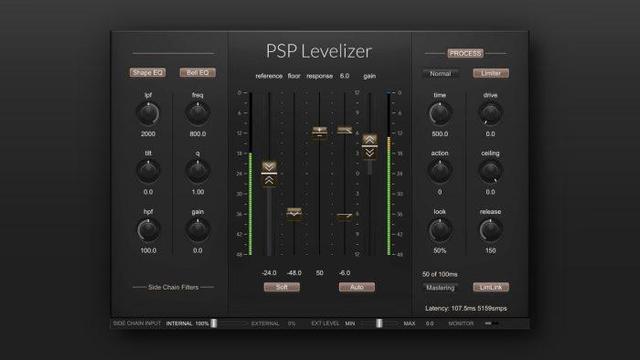Click the lpf knob set to 2000
The height and width of the screenshot is (360, 640).
pos(148,113)
